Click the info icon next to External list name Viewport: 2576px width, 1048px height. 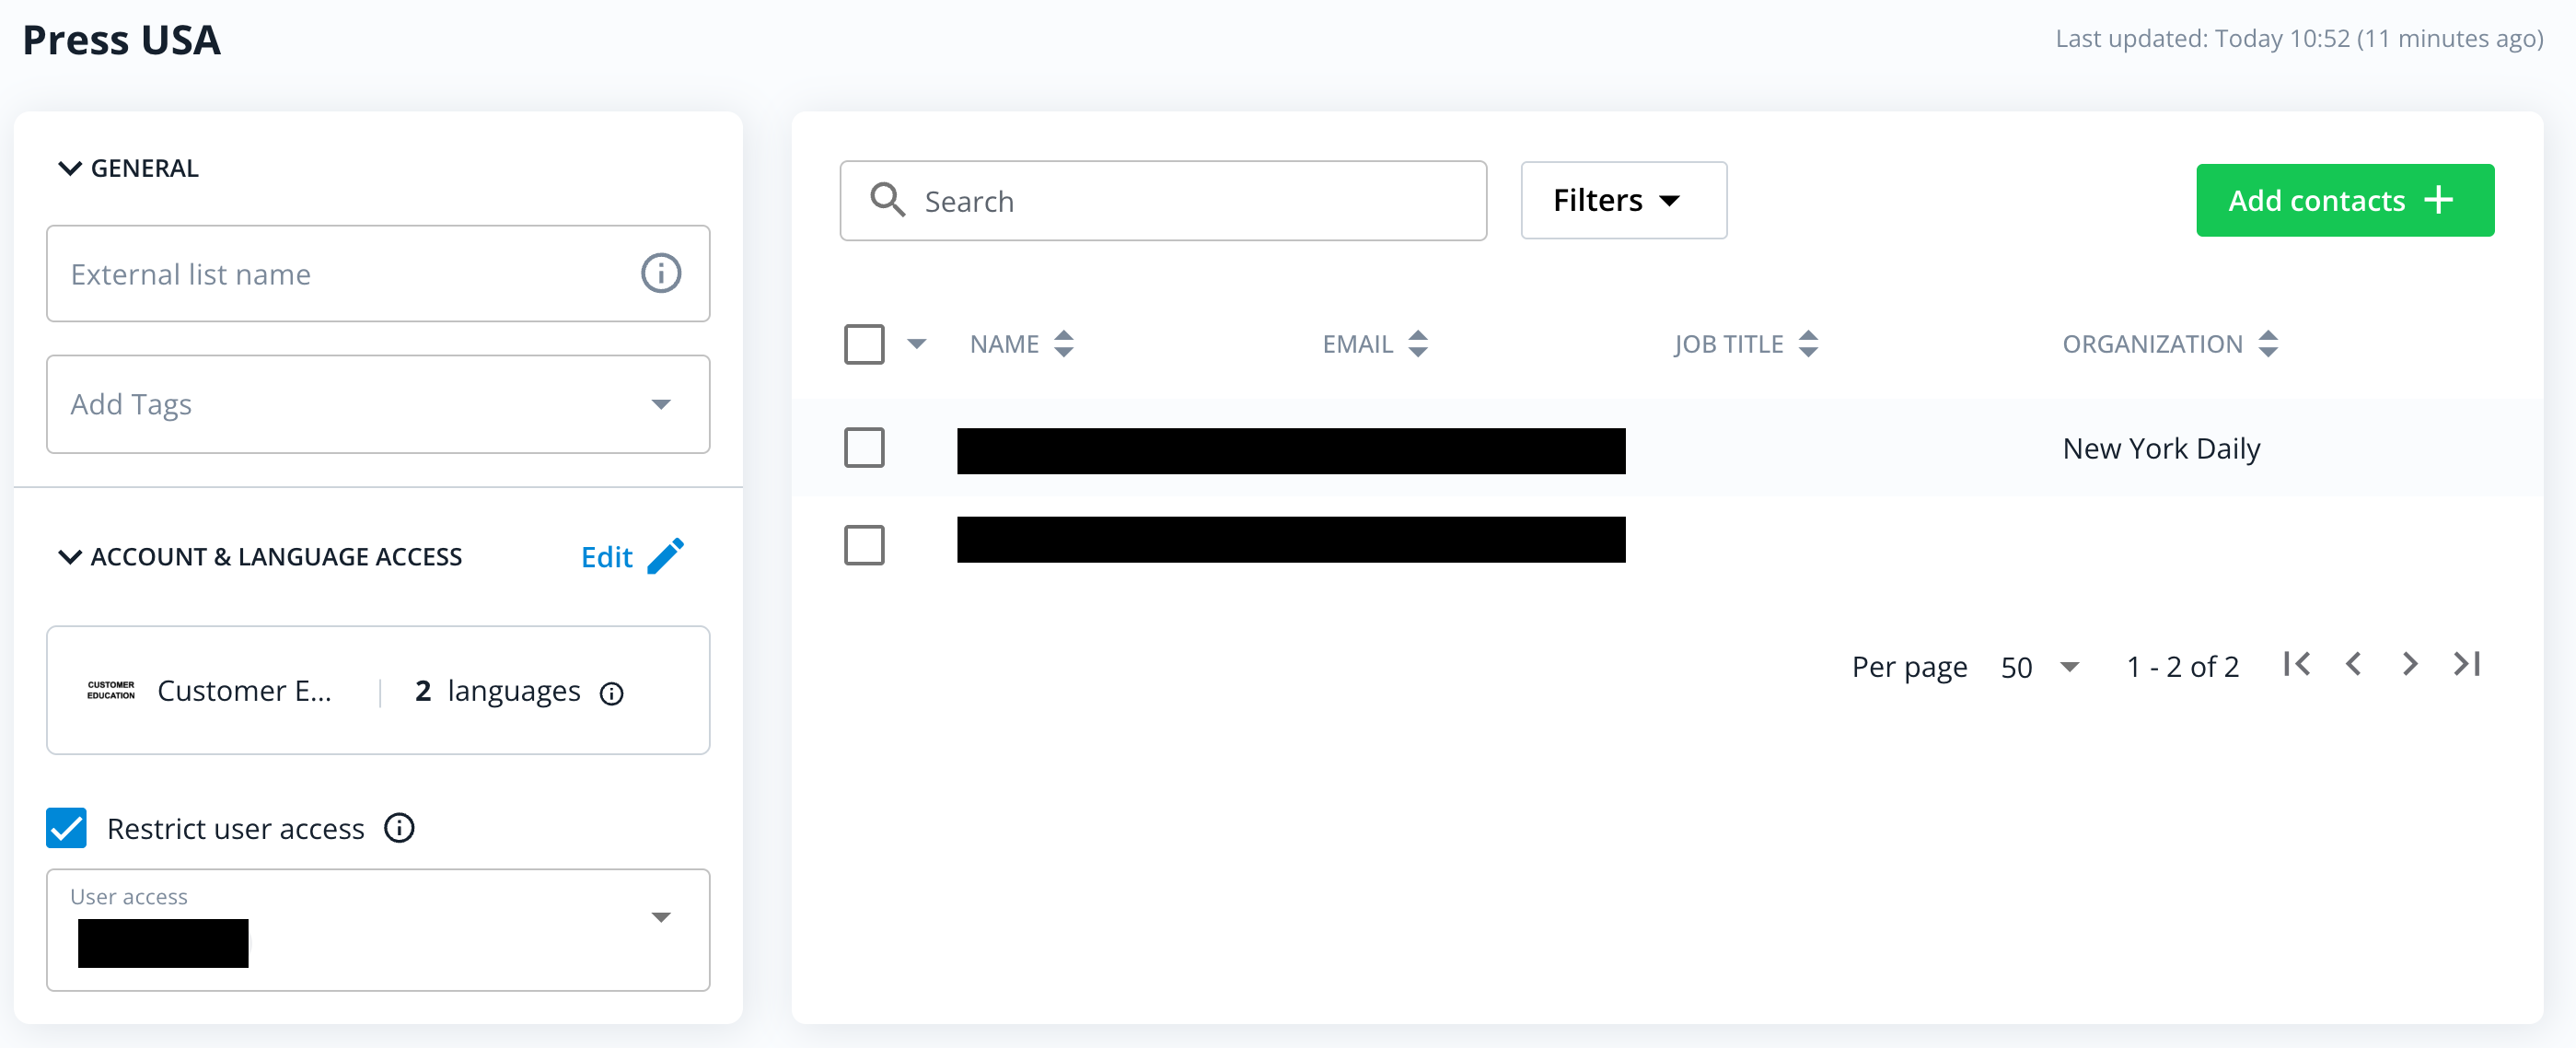click(660, 273)
